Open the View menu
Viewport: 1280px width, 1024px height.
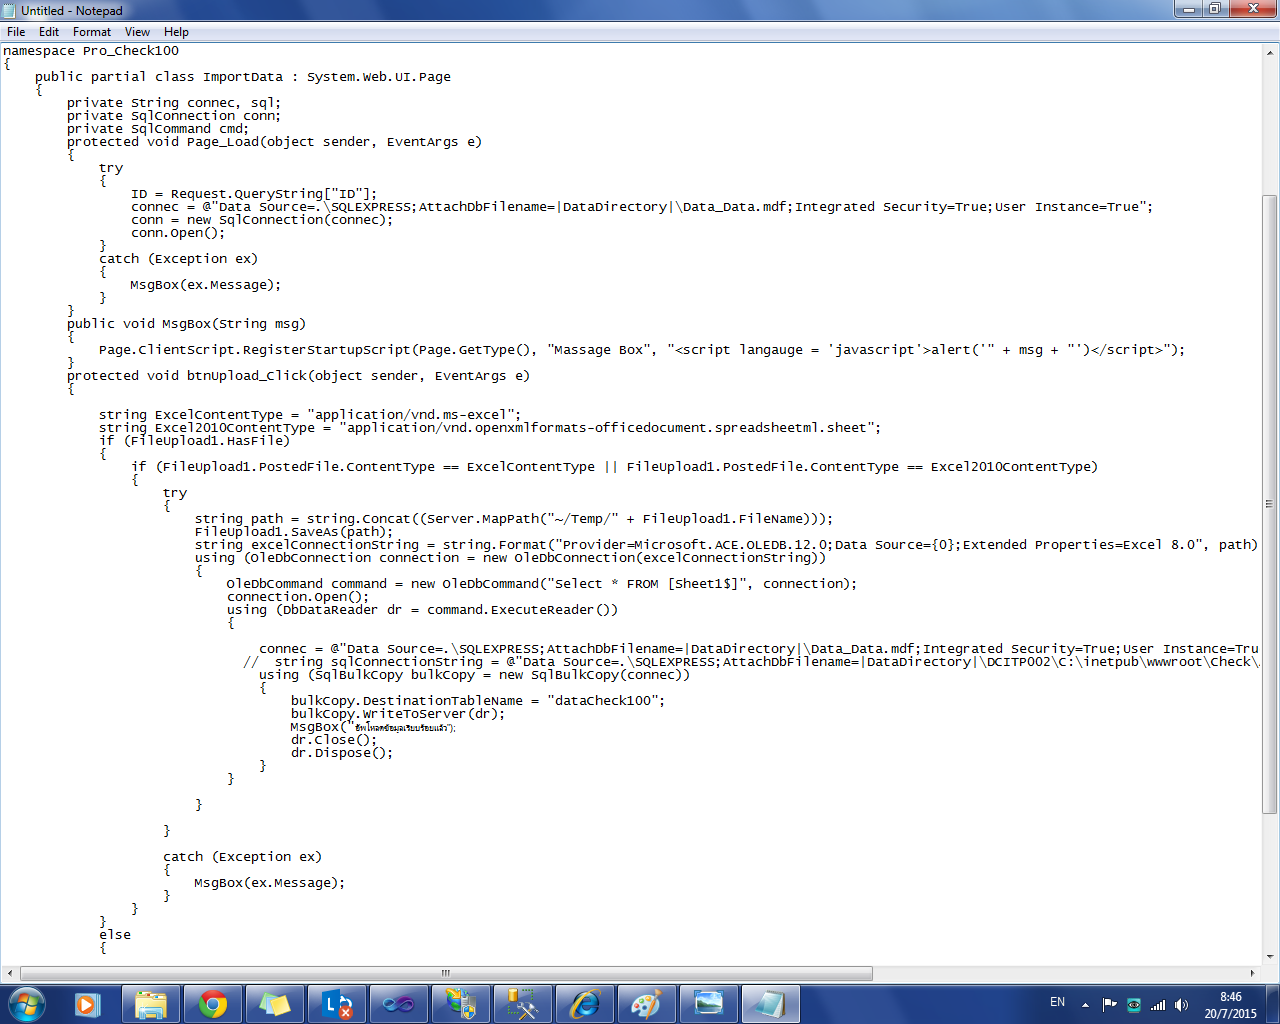click(x=138, y=32)
